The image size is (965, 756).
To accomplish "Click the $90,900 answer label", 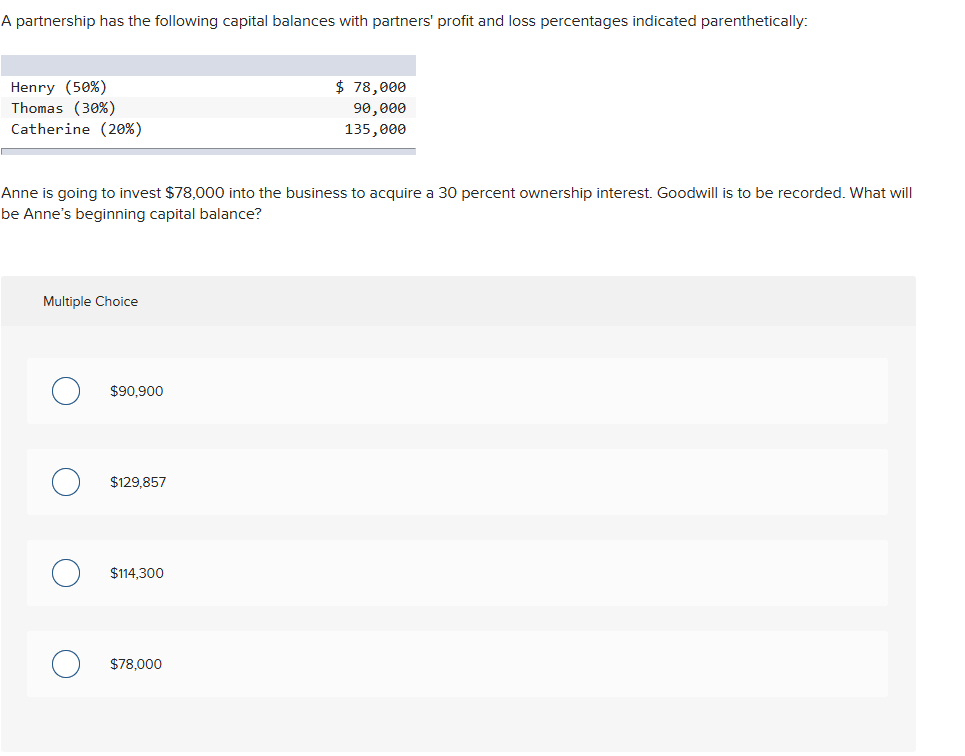I will [x=136, y=391].
